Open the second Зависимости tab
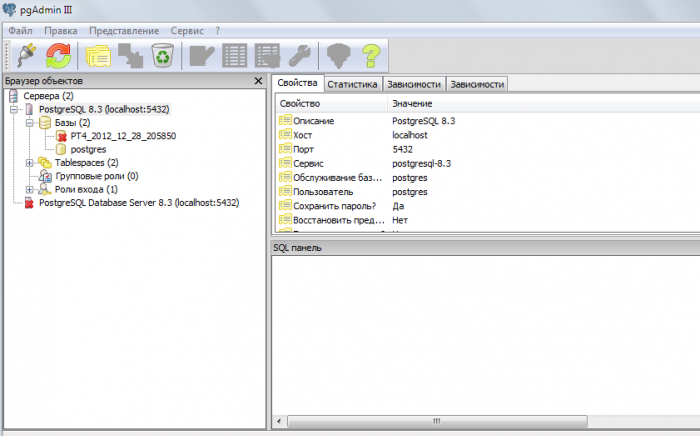The width and height of the screenshot is (700, 436). (x=477, y=84)
